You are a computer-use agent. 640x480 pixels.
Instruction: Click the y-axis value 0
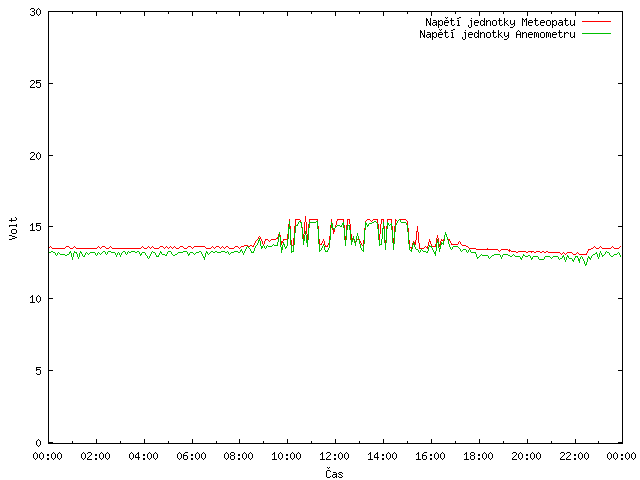point(38,443)
